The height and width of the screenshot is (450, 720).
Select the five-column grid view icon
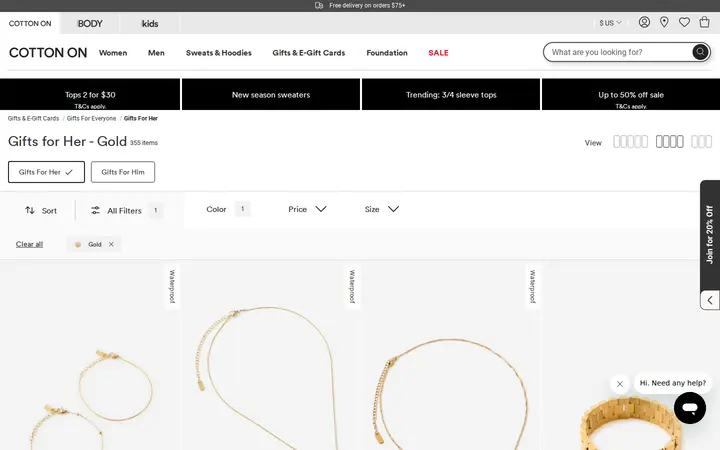point(630,141)
